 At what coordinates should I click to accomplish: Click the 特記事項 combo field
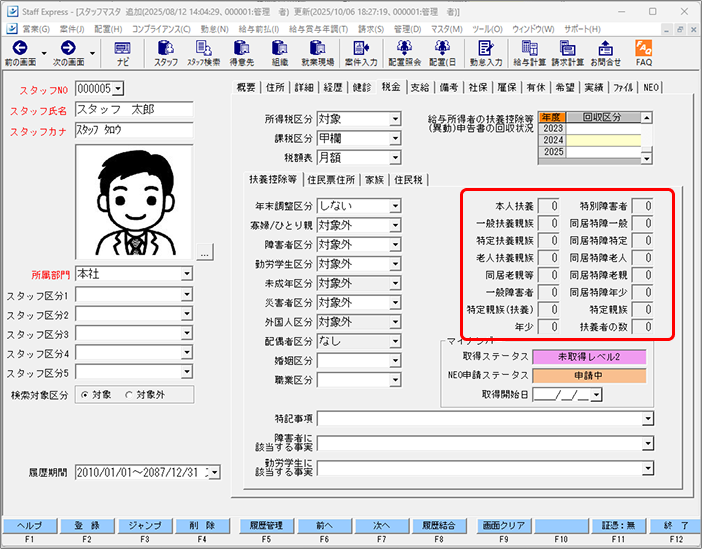[485, 419]
